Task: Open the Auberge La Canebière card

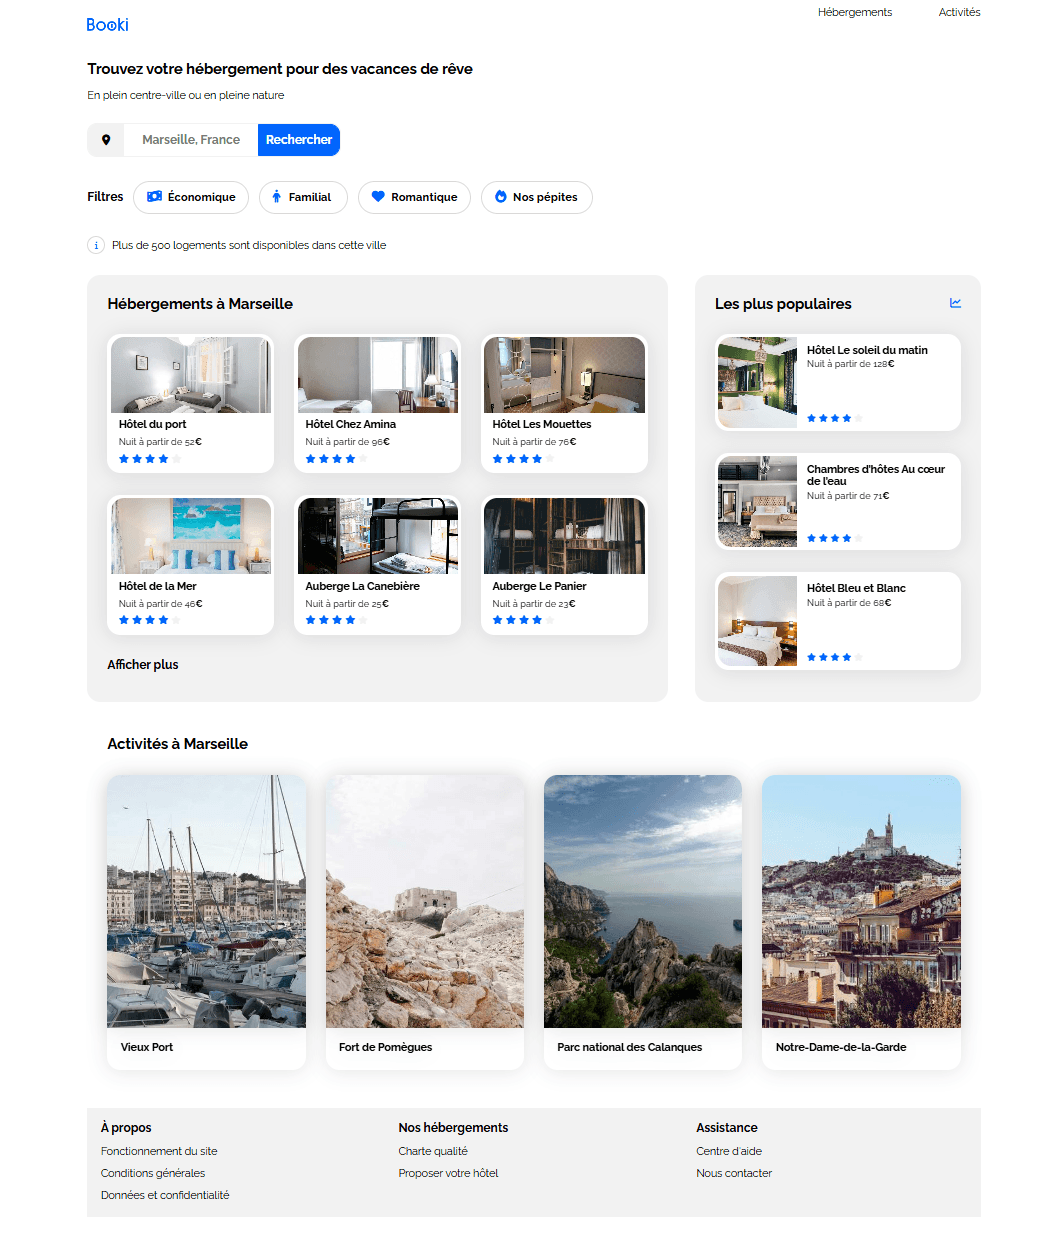Action: [377, 565]
